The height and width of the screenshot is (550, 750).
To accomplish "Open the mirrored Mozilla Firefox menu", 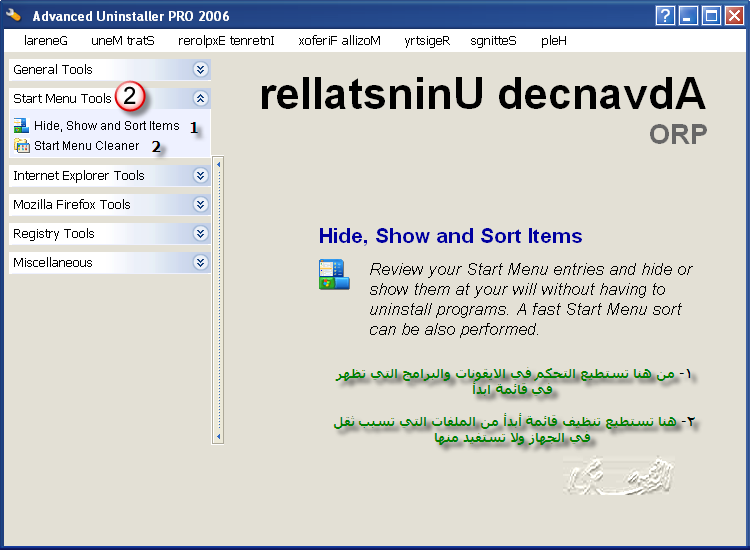I will [339, 41].
